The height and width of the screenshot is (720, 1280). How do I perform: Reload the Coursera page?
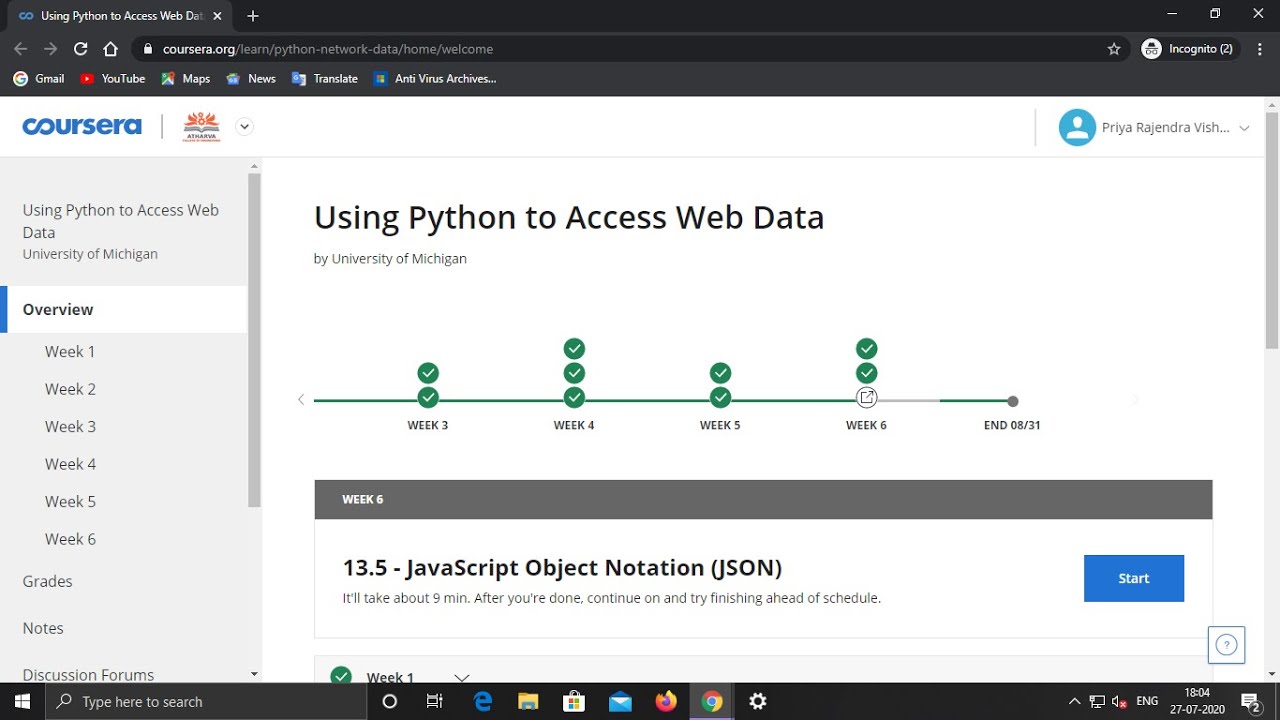81,48
